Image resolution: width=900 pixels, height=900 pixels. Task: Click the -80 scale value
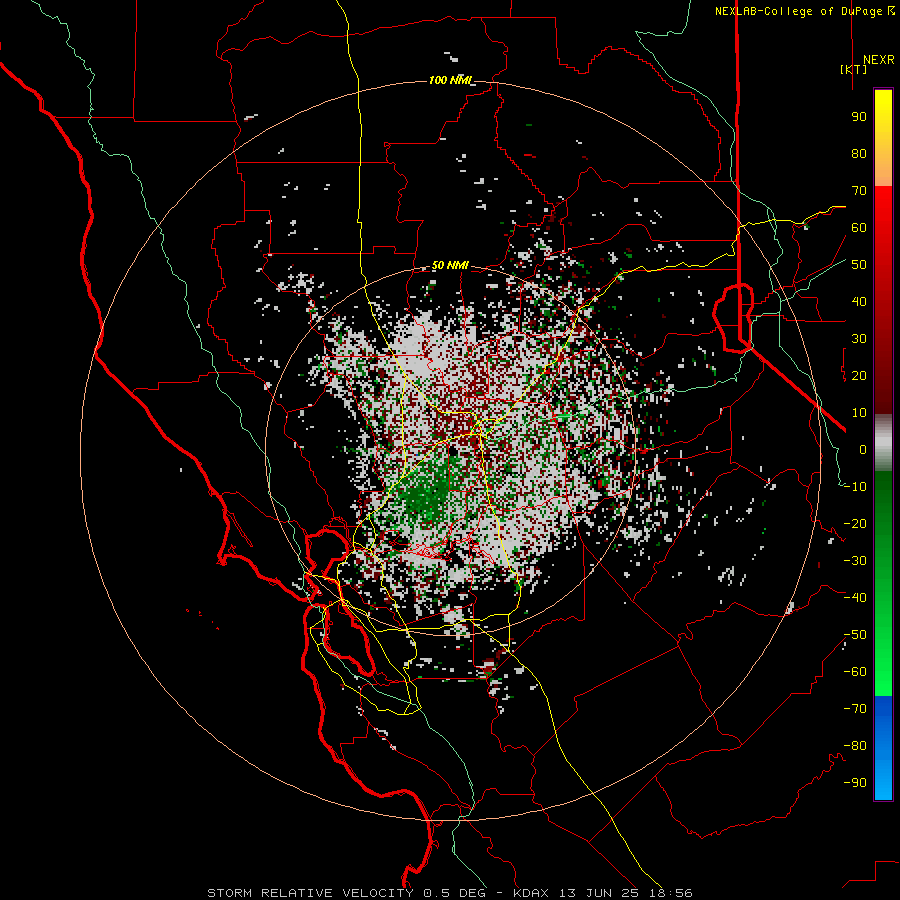pos(855,746)
